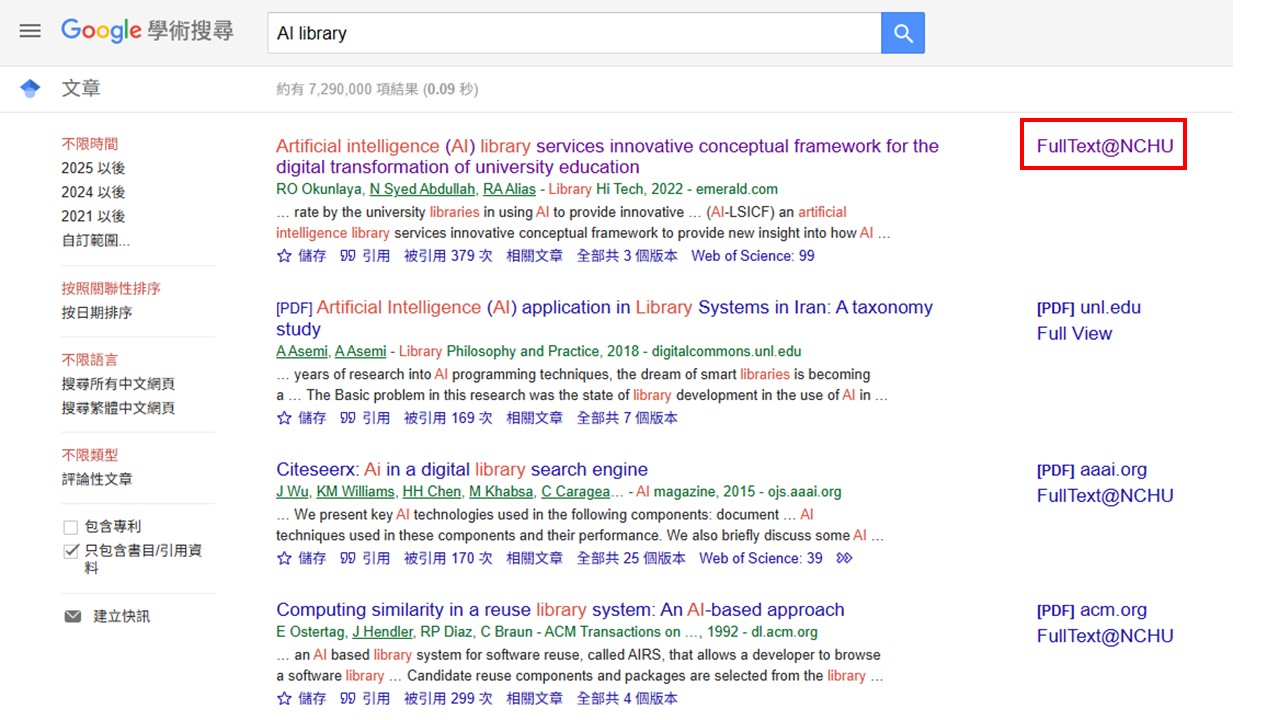This screenshot has width=1280, height=720.
Task: Open FullText@NCHU under the aaai.org link
Action: (x=1105, y=496)
